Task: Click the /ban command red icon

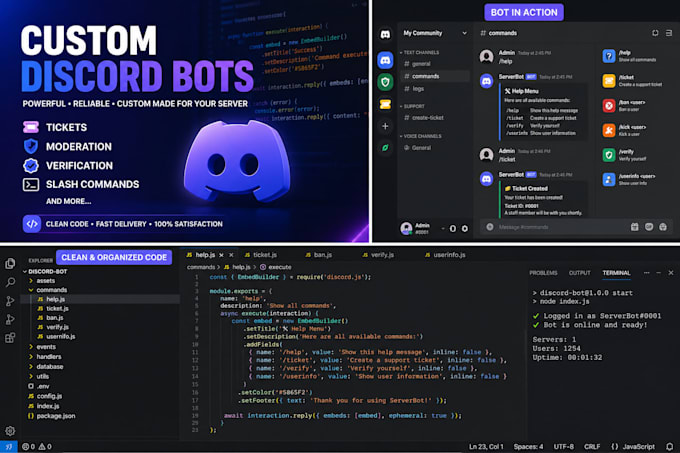Action: [x=609, y=105]
